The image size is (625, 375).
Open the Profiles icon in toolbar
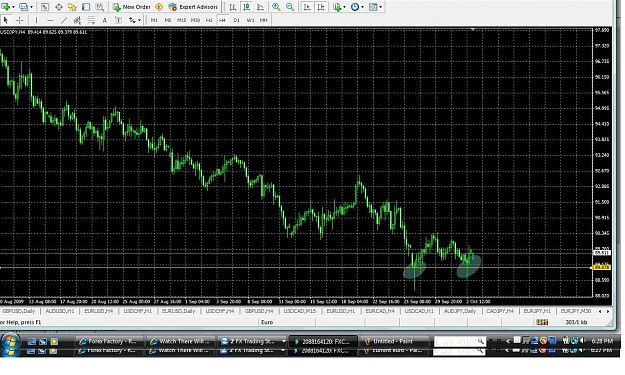(24, 7)
